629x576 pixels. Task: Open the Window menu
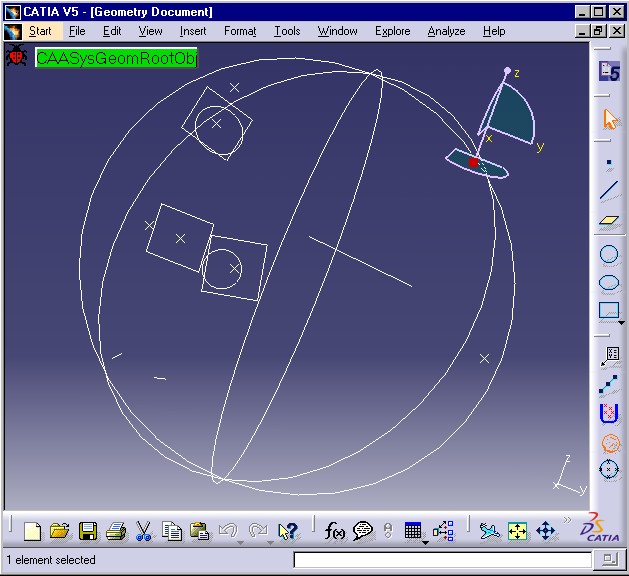337,31
